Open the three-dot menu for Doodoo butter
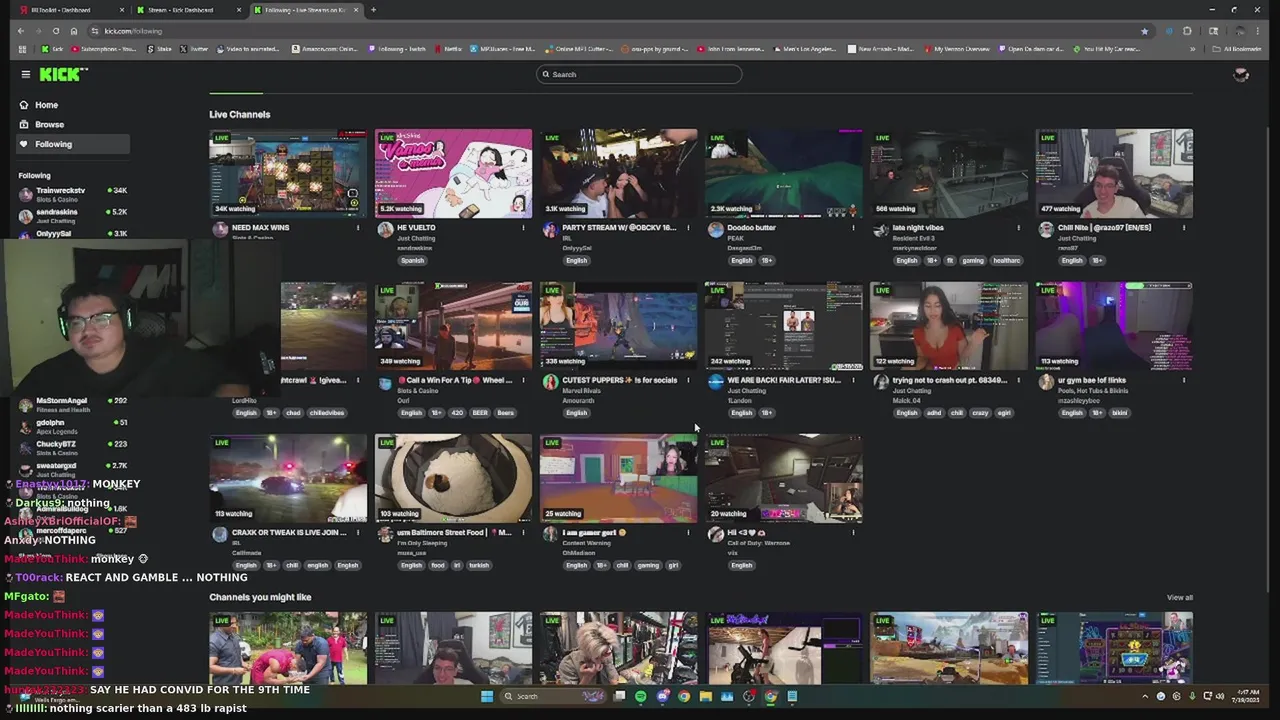 [853, 228]
